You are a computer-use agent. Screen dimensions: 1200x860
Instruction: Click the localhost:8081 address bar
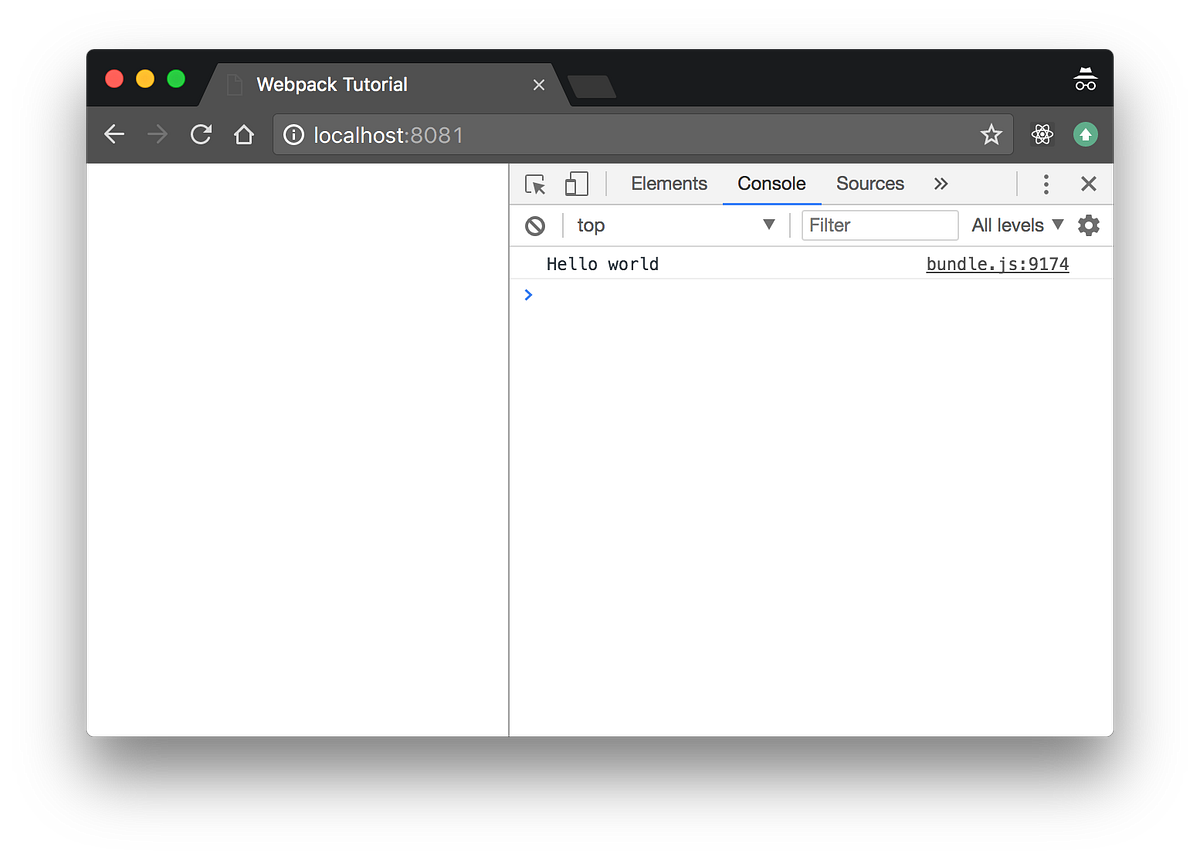coord(643,135)
